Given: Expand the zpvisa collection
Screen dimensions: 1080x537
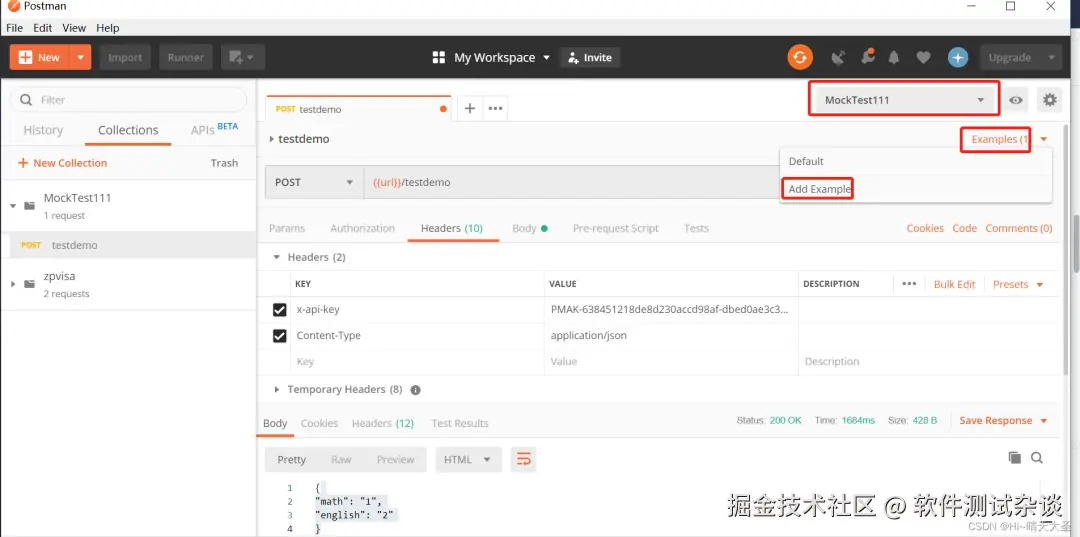Looking at the screenshot, I should pyautogui.click(x=13, y=284).
